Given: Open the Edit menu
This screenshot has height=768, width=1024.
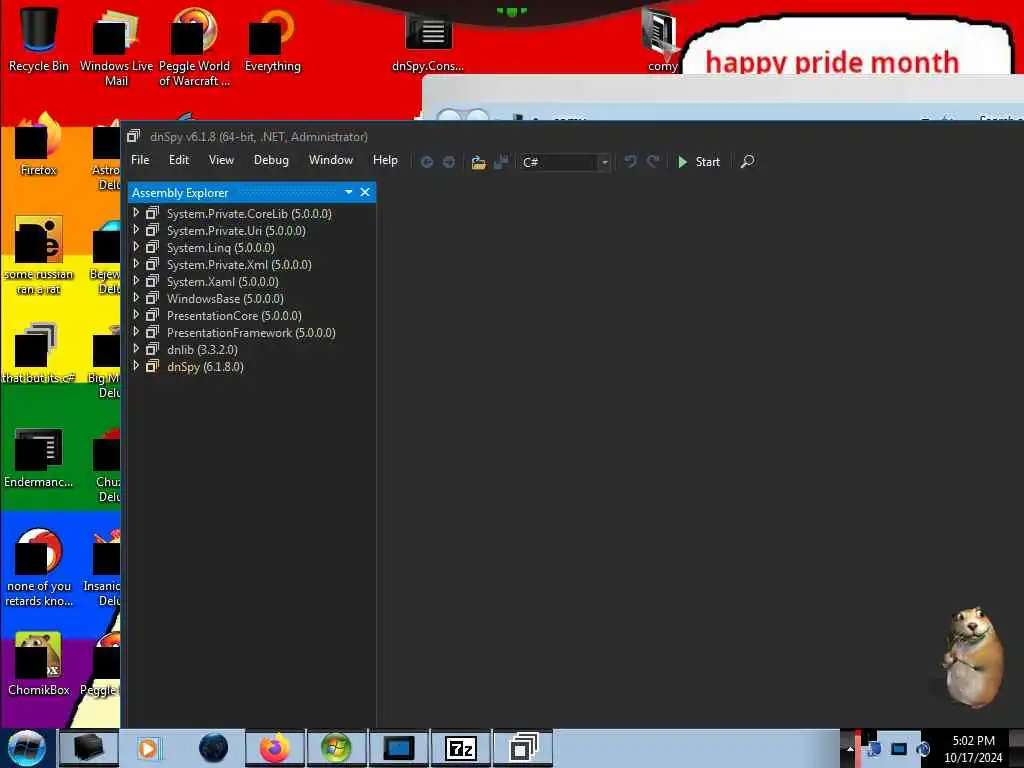Looking at the screenshot, I should [x=178, y=160].
